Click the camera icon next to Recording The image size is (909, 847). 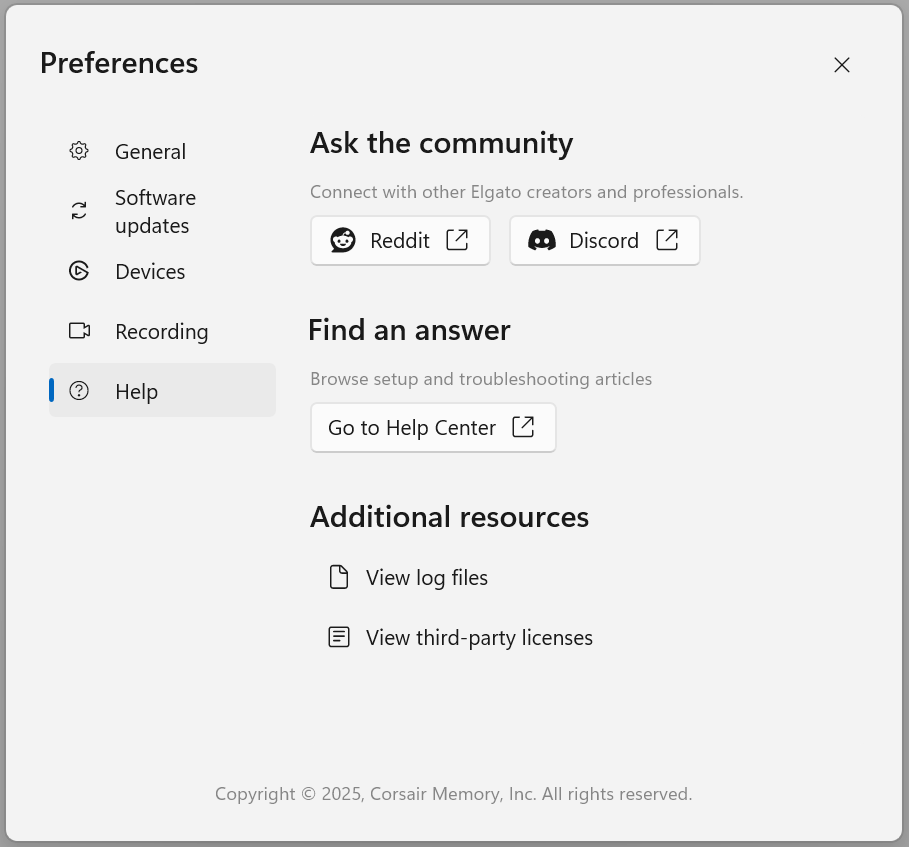(79, 331)
